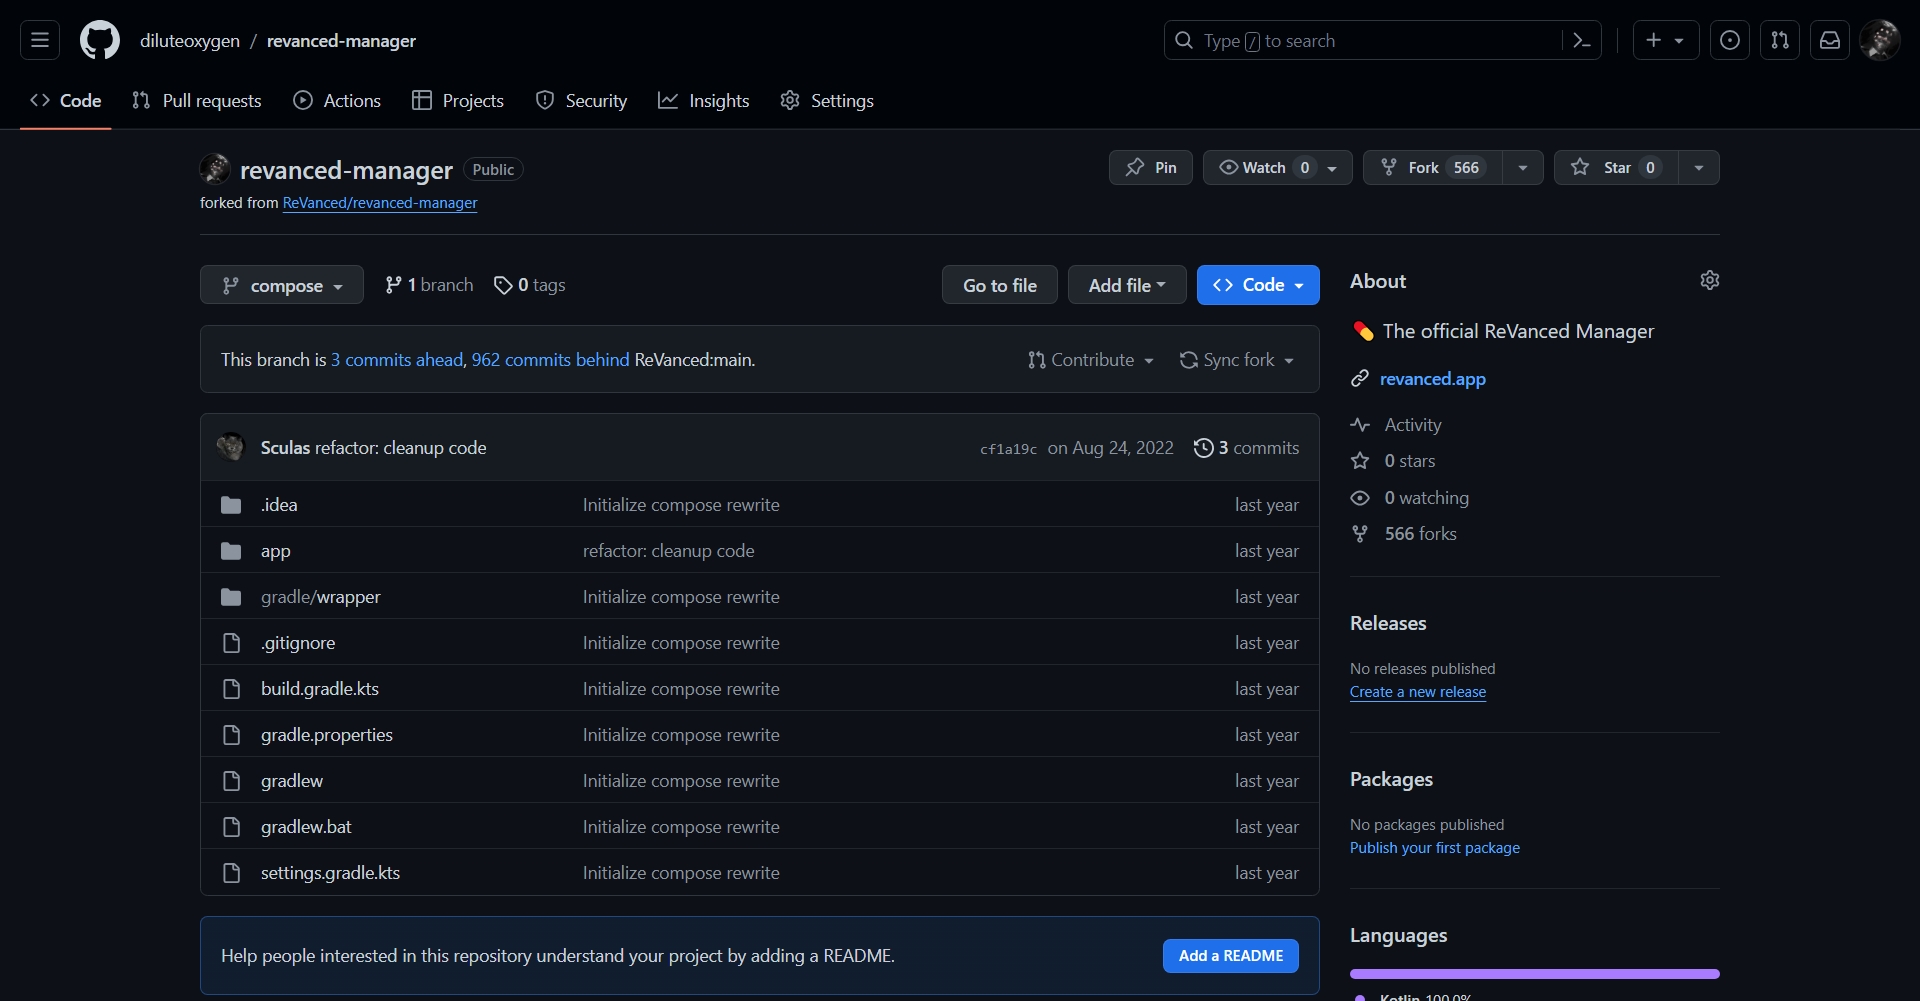Viewport: 1920px width, 1001px height.
Task: Open the .idea folder
Action: 279,505
